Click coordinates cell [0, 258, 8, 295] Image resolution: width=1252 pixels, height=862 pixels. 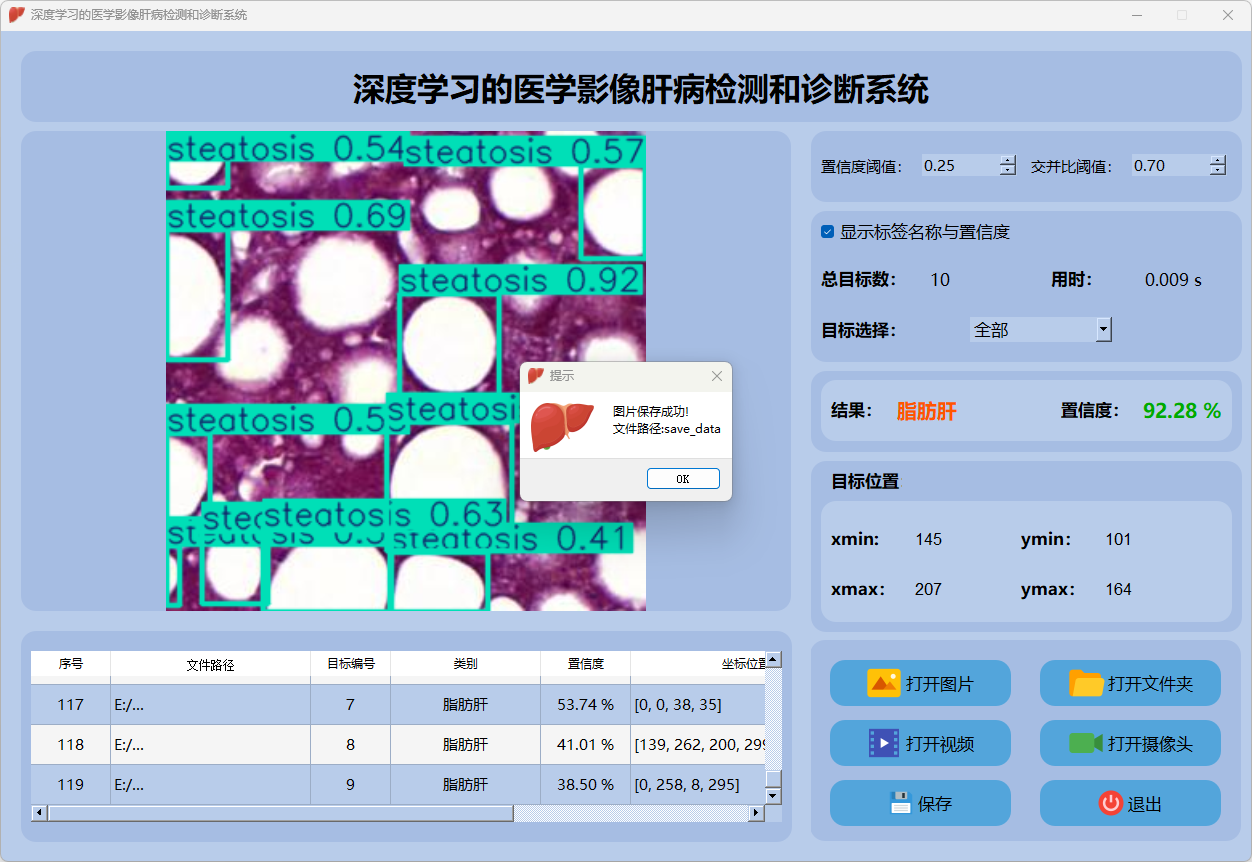tap(698, 785)
